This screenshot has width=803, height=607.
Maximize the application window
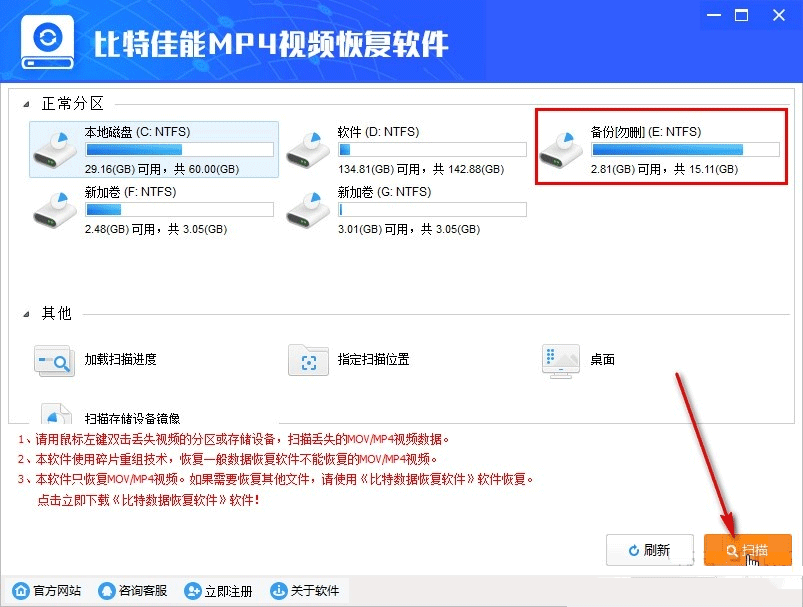pos(742,15)
